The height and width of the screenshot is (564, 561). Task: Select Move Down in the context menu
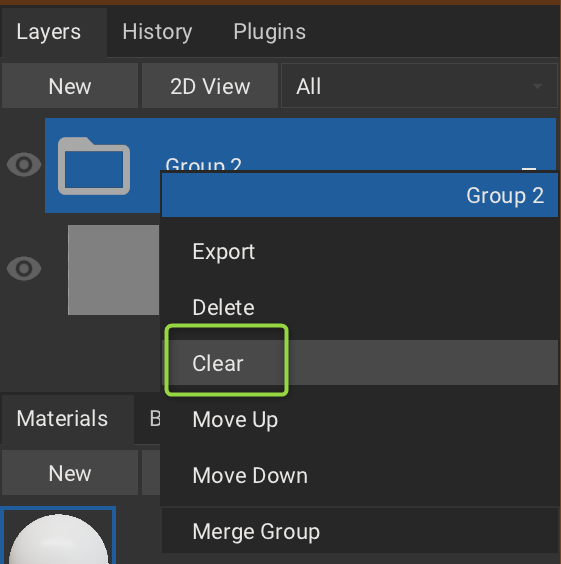pyautogui.click(x=360, y=475)
